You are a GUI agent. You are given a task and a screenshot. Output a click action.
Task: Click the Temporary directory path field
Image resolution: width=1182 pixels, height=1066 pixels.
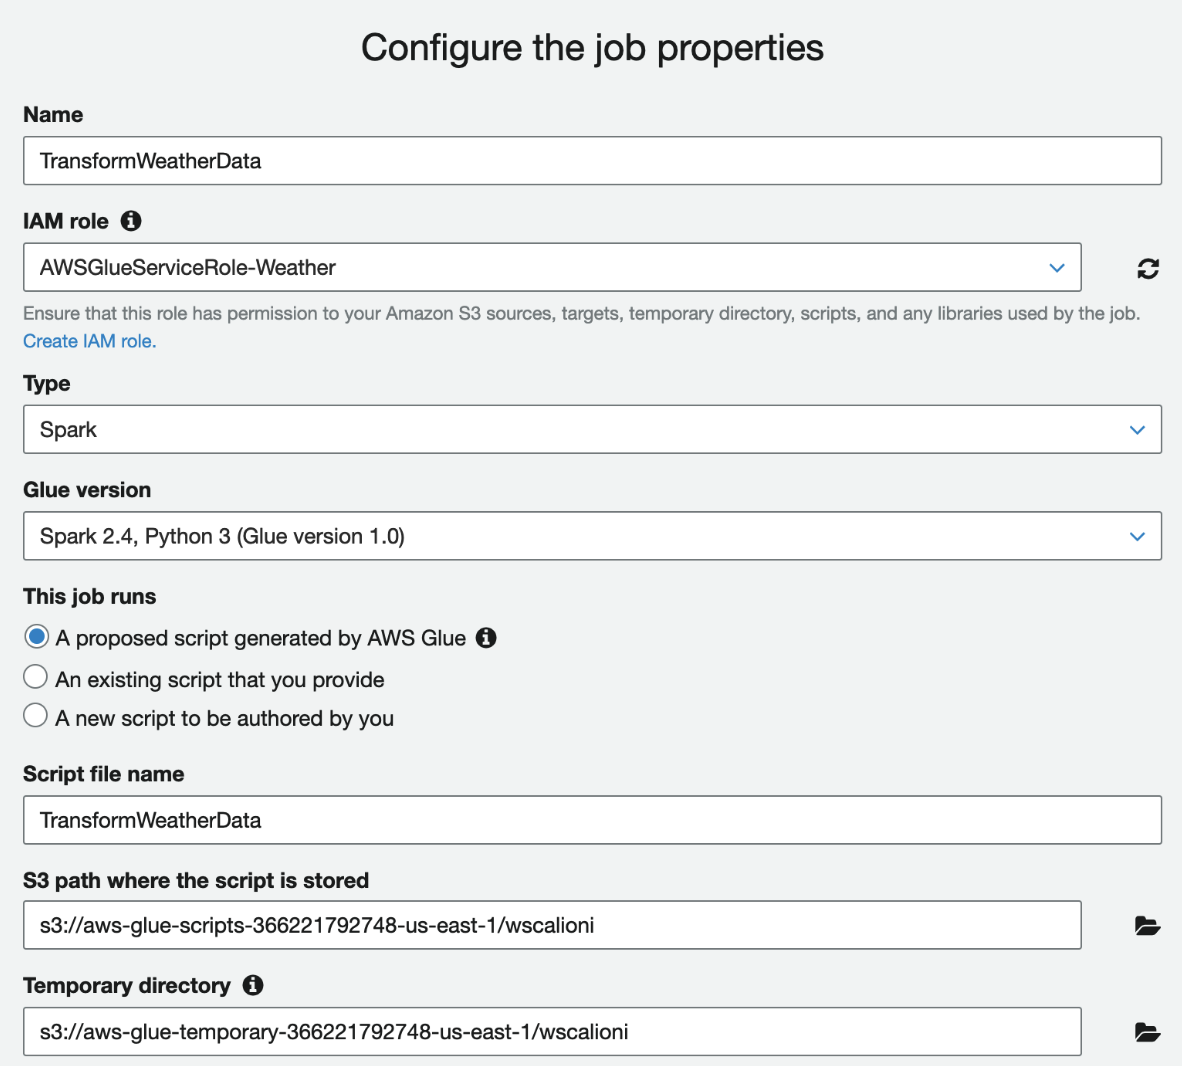pos(551,1032)
